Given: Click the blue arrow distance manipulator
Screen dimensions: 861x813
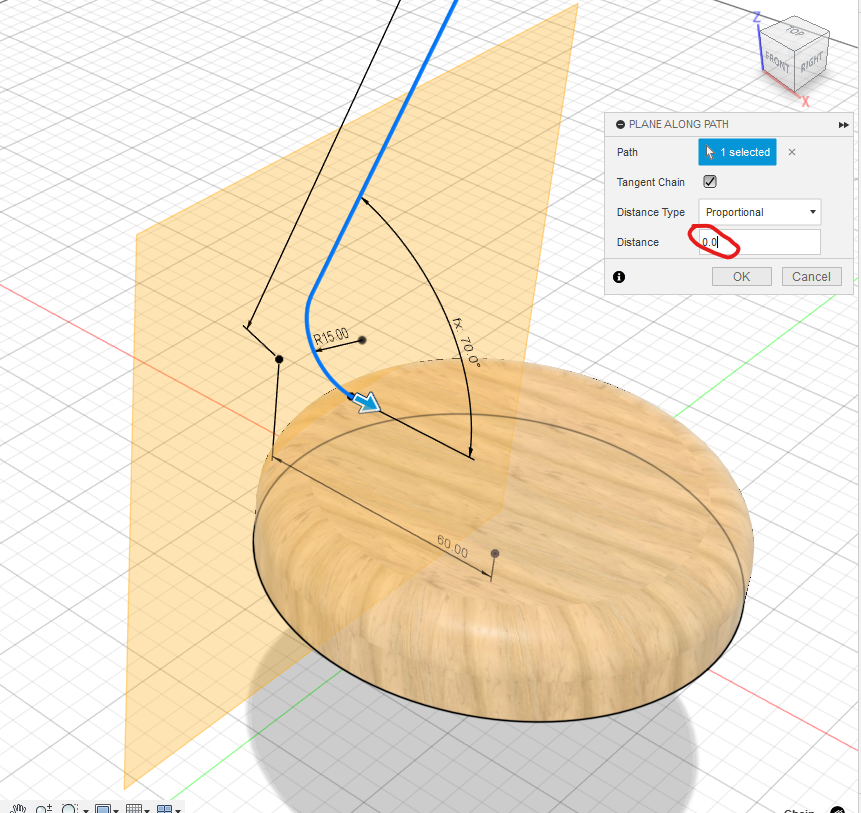Looking at the screenshot, I should (367, 402).
